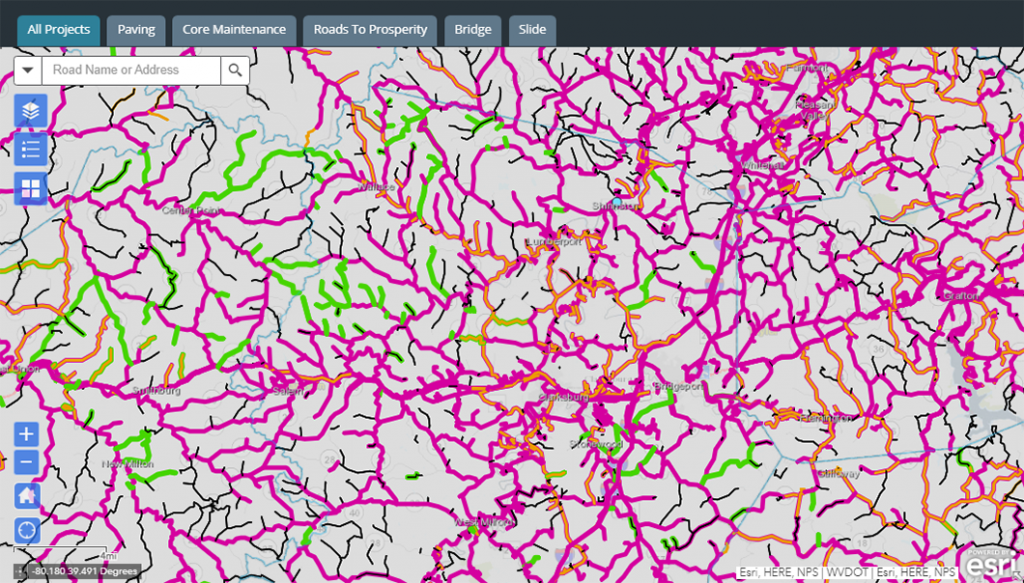Zoom out using the minus button
The image size is (1024, 583).
[x=24, y=461]
